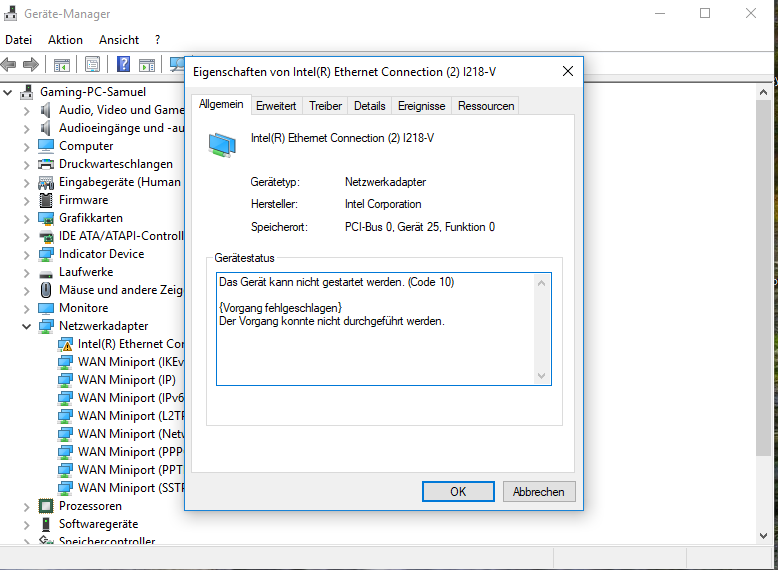Select the Allgemein tab
The image size is (778, 570).
[x=221, y=104]
